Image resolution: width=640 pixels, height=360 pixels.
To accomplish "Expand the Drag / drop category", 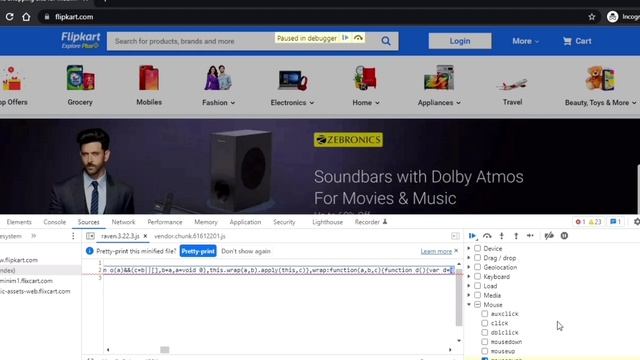I will (x=469, y=258).
